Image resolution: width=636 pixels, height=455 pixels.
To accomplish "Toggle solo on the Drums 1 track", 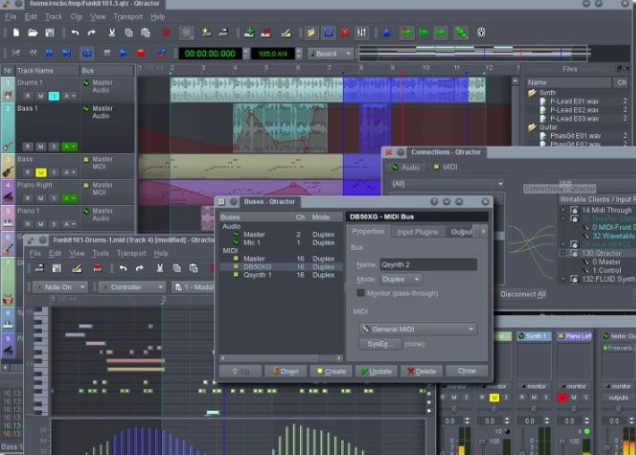I will [54, 96].
